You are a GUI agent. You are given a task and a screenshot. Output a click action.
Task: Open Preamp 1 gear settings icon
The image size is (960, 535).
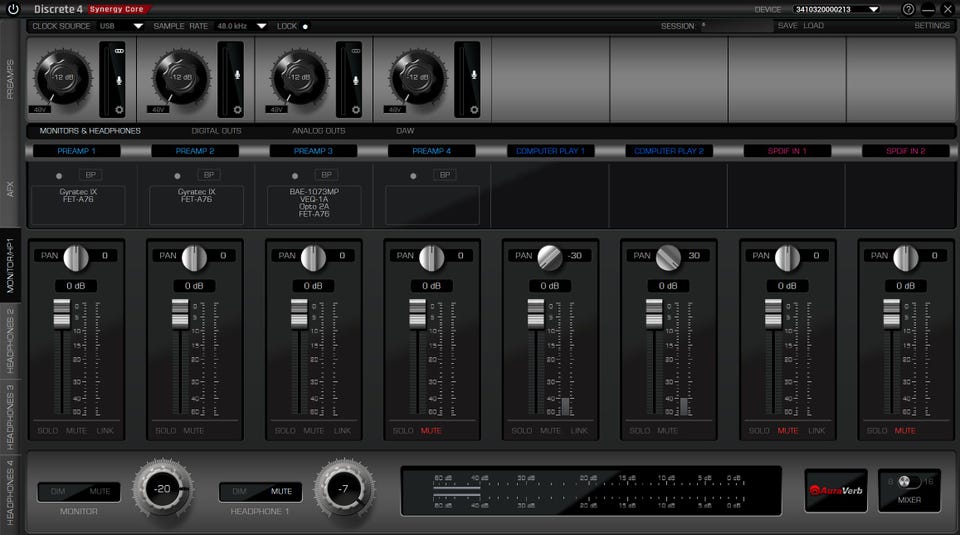point(119,110)
